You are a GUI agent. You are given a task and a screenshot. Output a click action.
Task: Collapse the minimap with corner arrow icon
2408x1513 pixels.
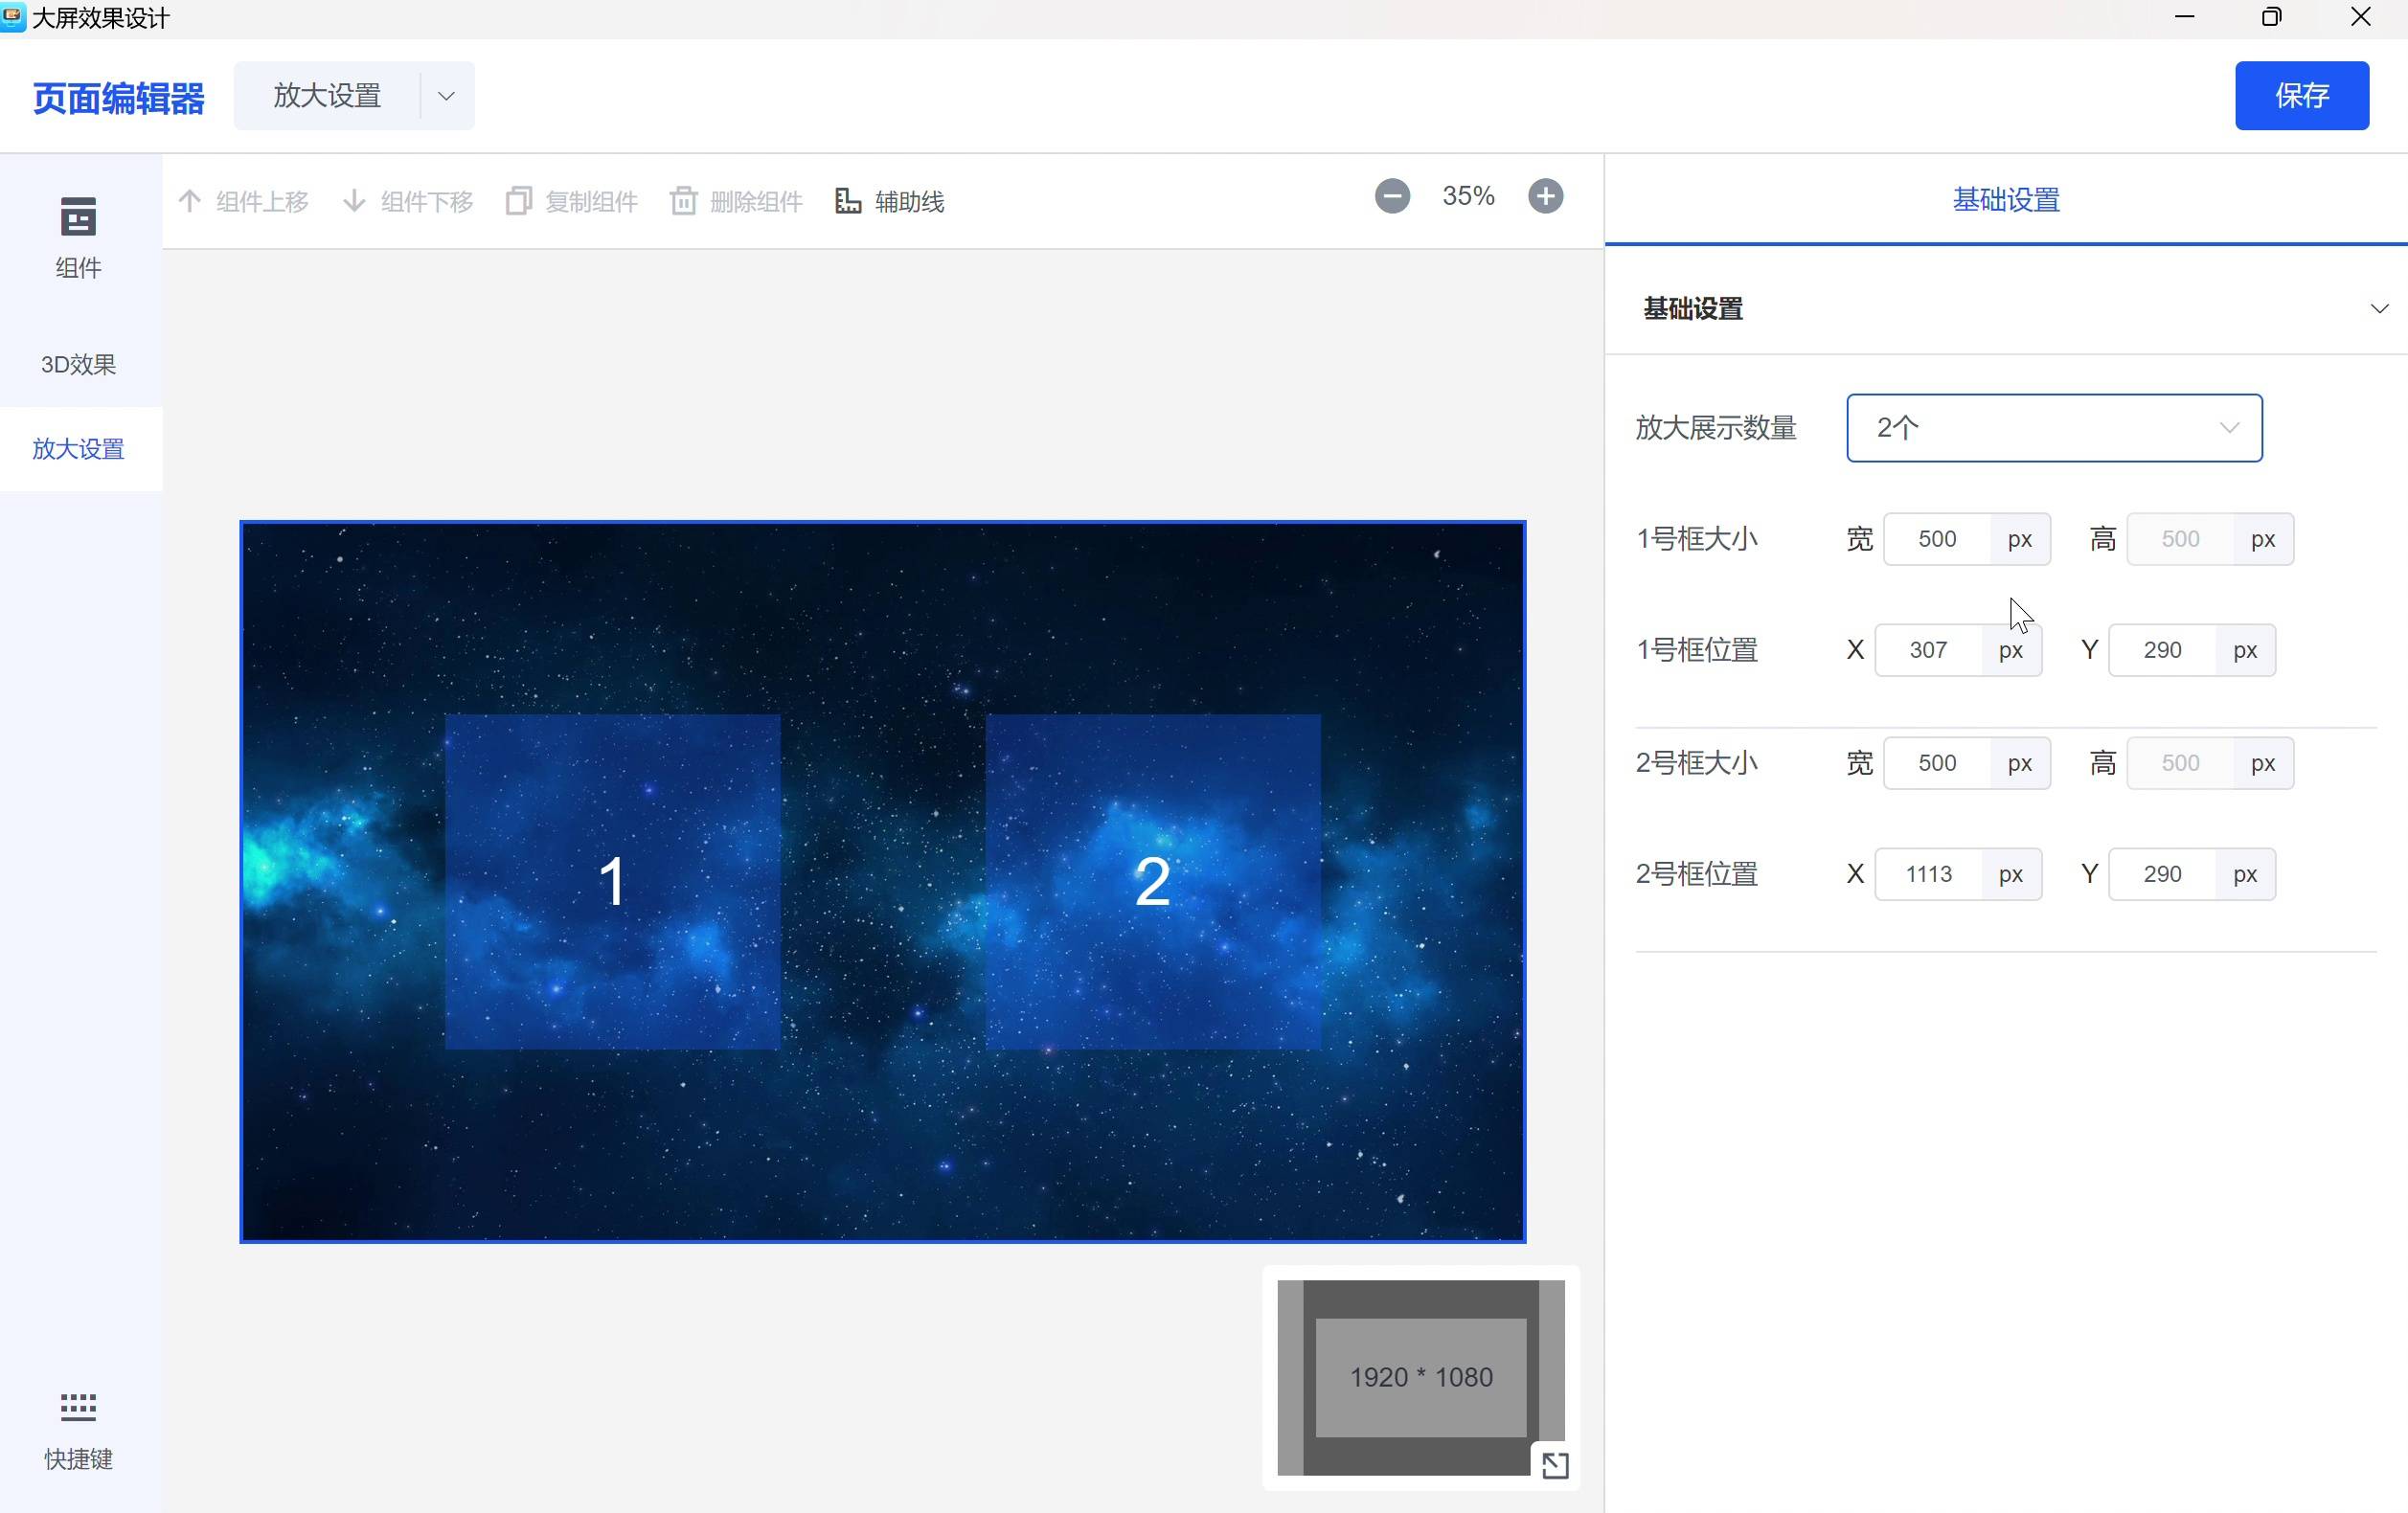(1554, 1465)
